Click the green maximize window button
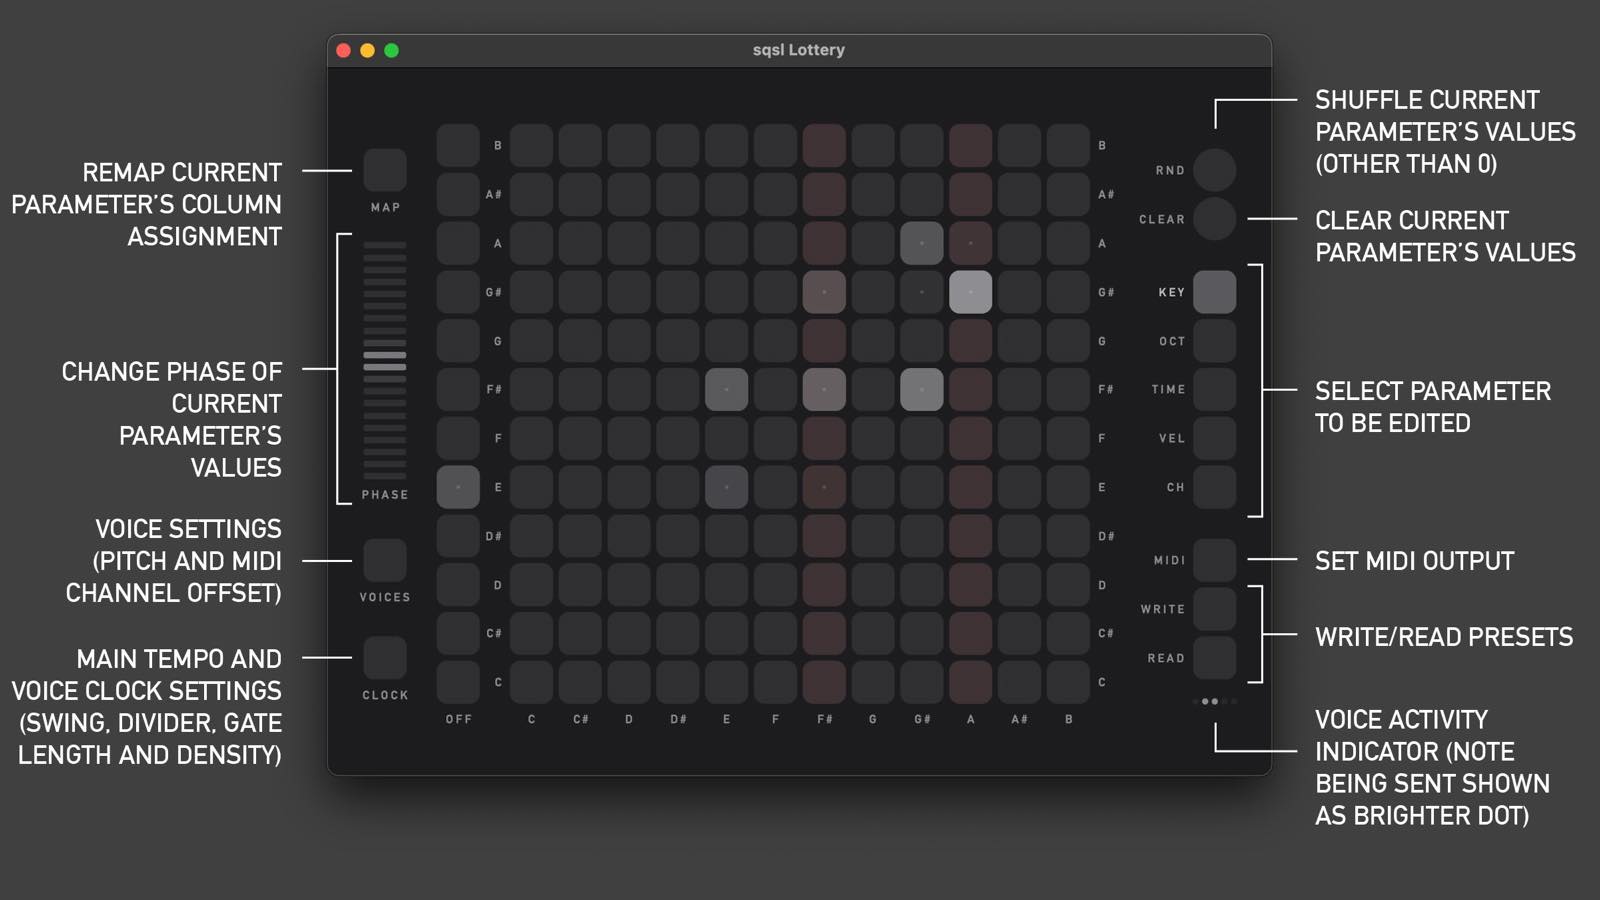 (392, 50)
